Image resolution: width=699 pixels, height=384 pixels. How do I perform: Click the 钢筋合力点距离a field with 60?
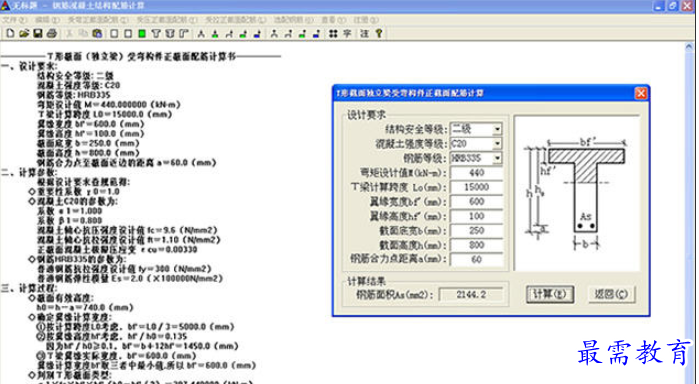[477, 259]
